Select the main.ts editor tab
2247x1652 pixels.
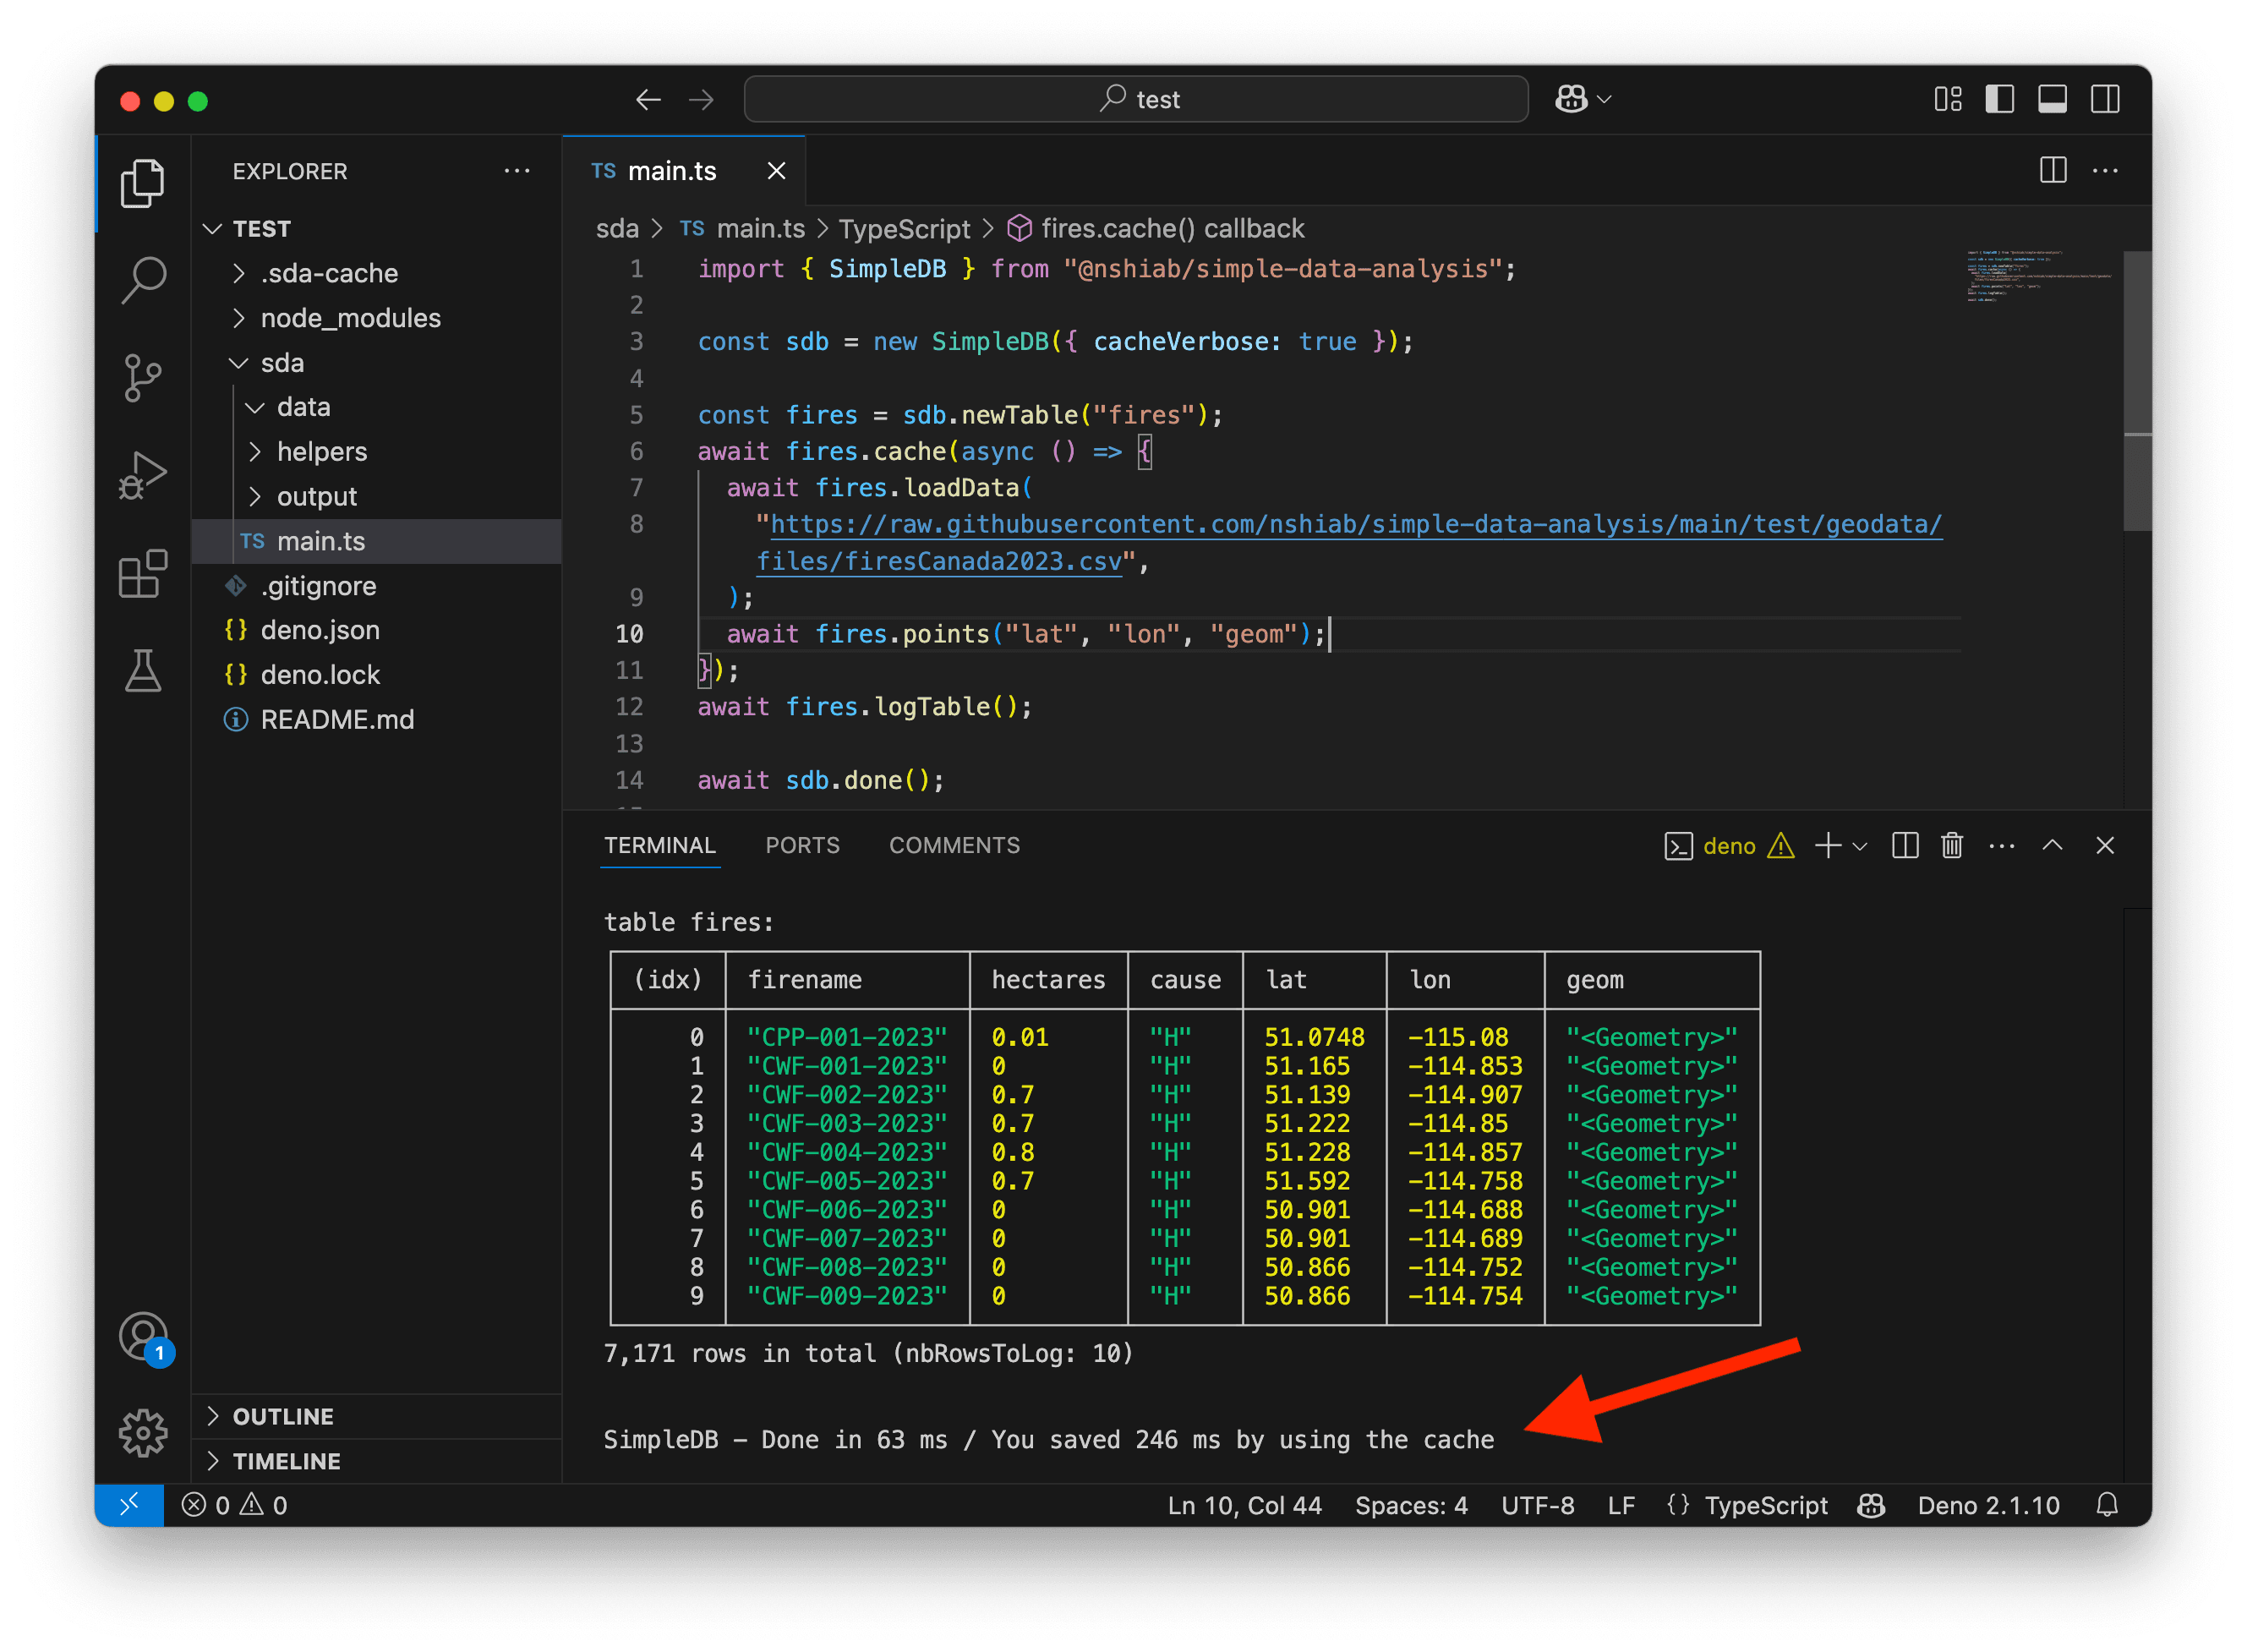pyautogui.click(x=684, y=171)
